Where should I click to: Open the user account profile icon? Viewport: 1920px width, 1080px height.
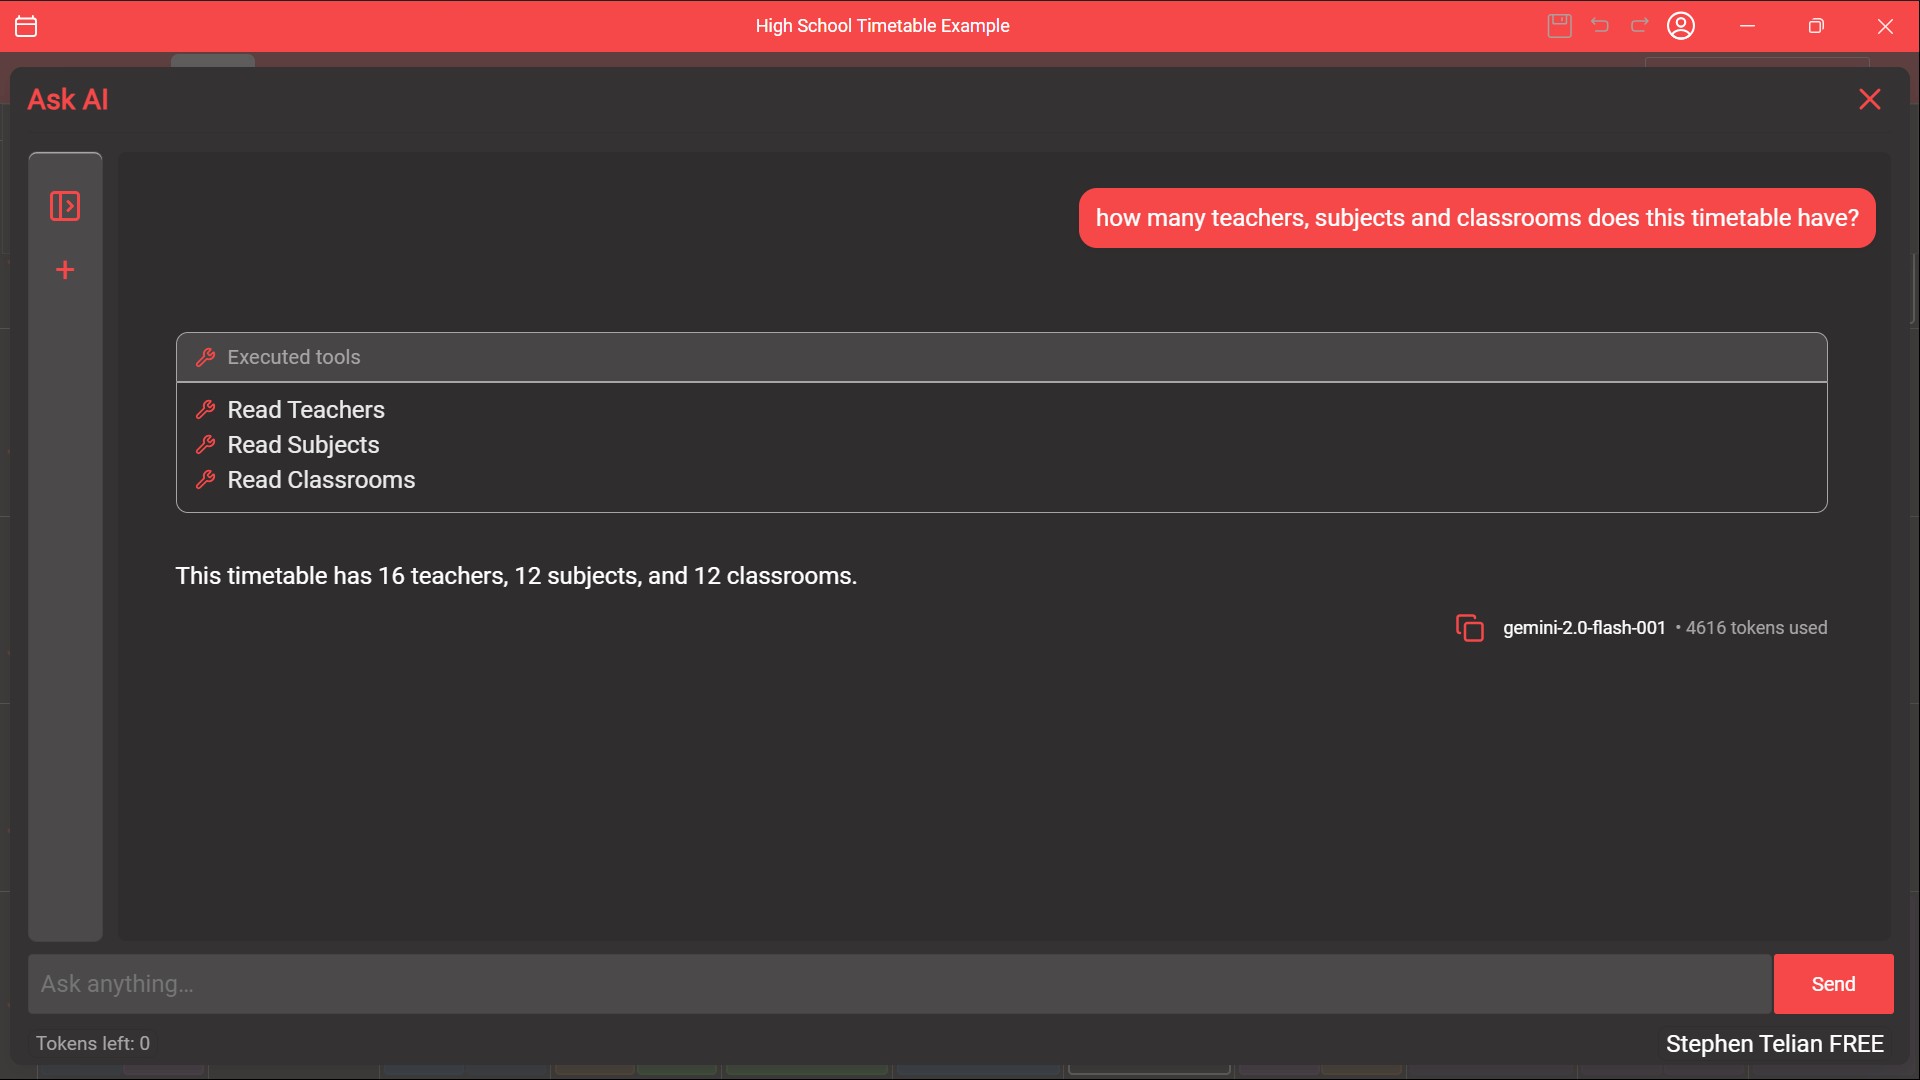(1681, 26)
